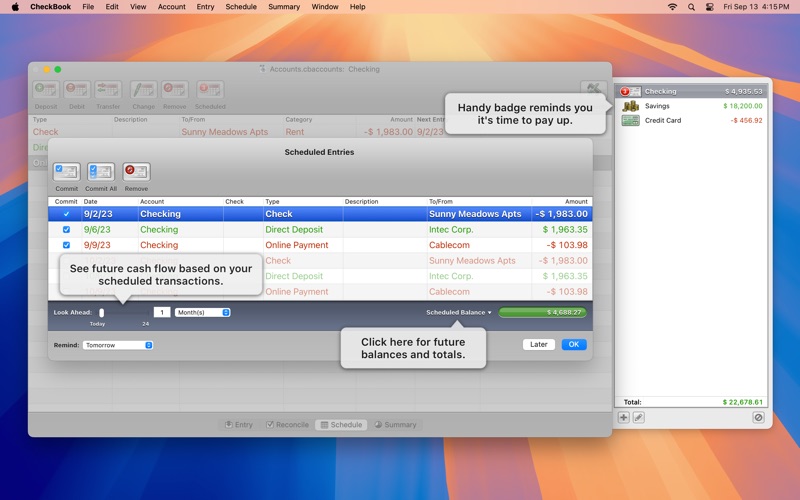Click the Transfer toolbar icon in main window
The height and width of the screenshot is (500, 800).
pos(108,90)
